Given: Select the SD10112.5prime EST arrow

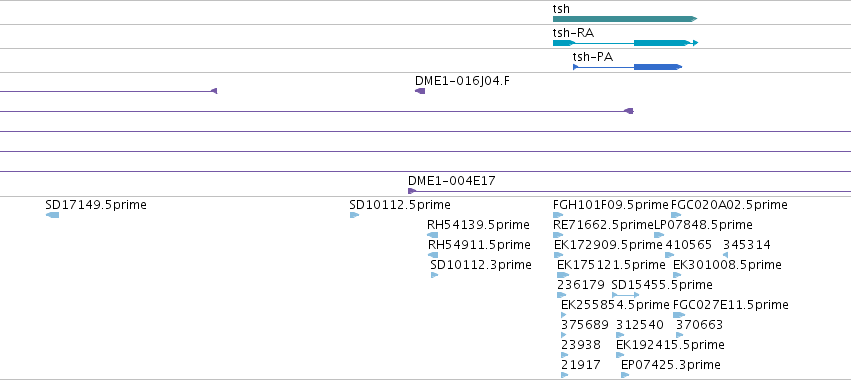Looking at the screenshot, I should point(354,215).
